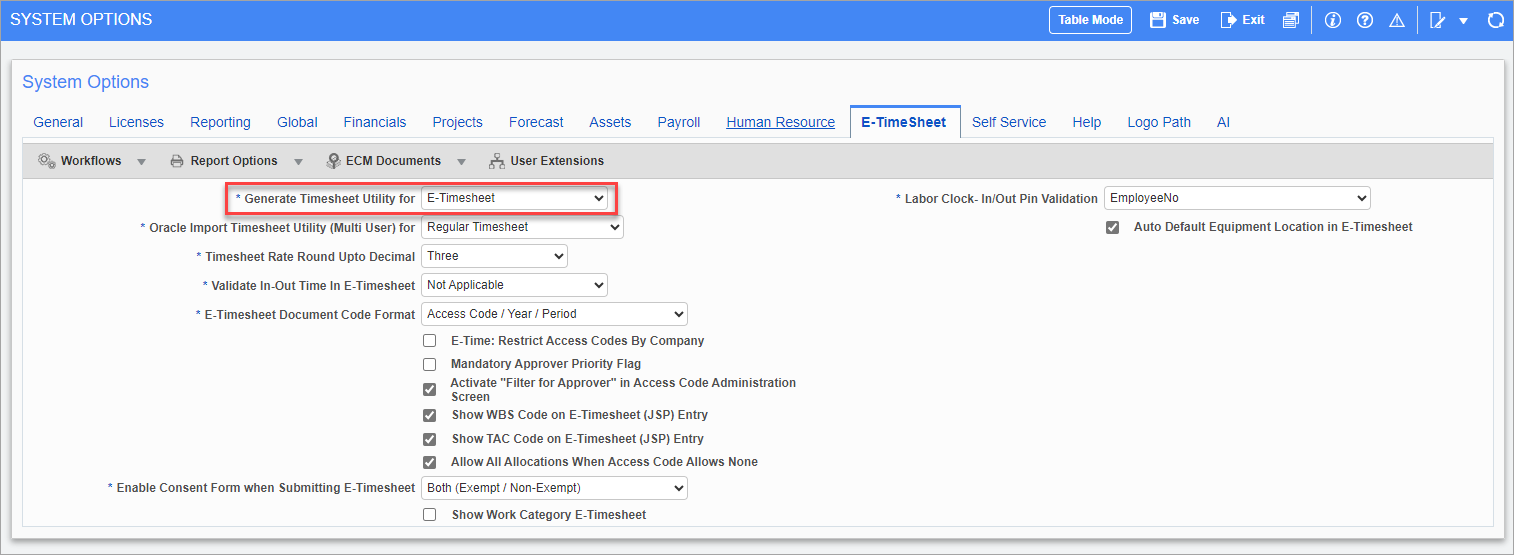Switch to the Projects tab

457,122
